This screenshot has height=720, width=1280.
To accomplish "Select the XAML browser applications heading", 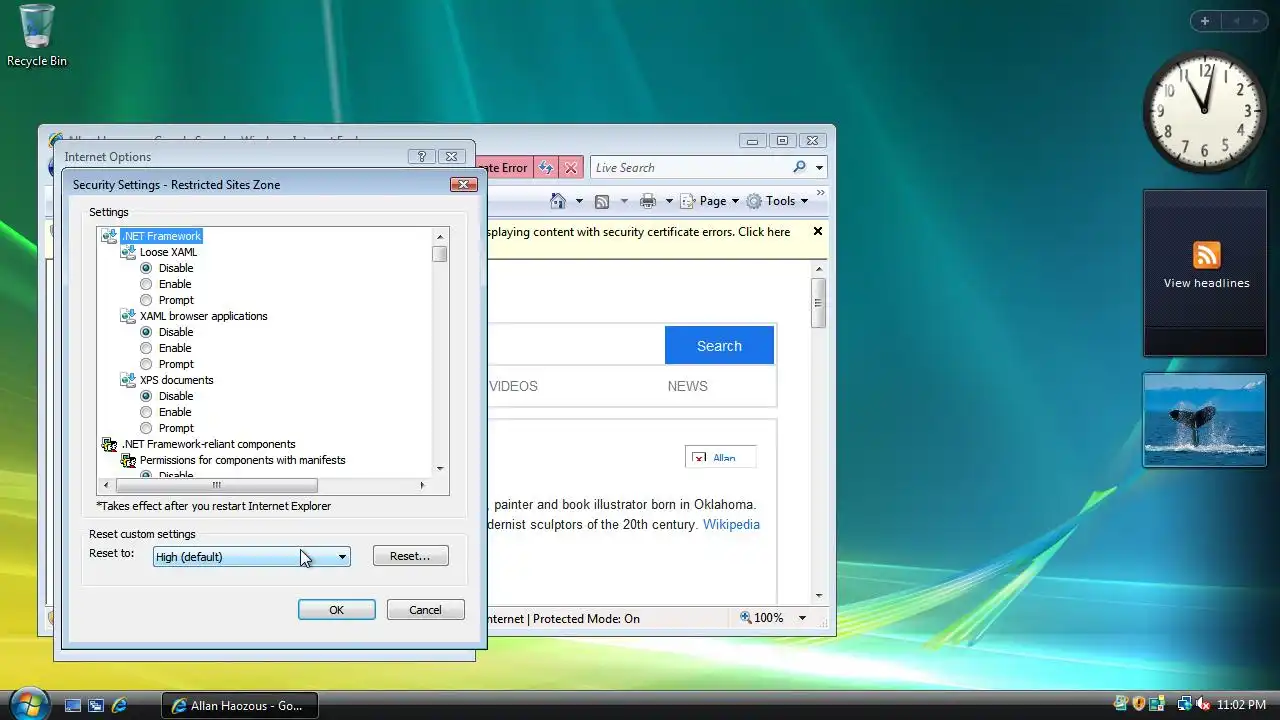I will 203,316.
